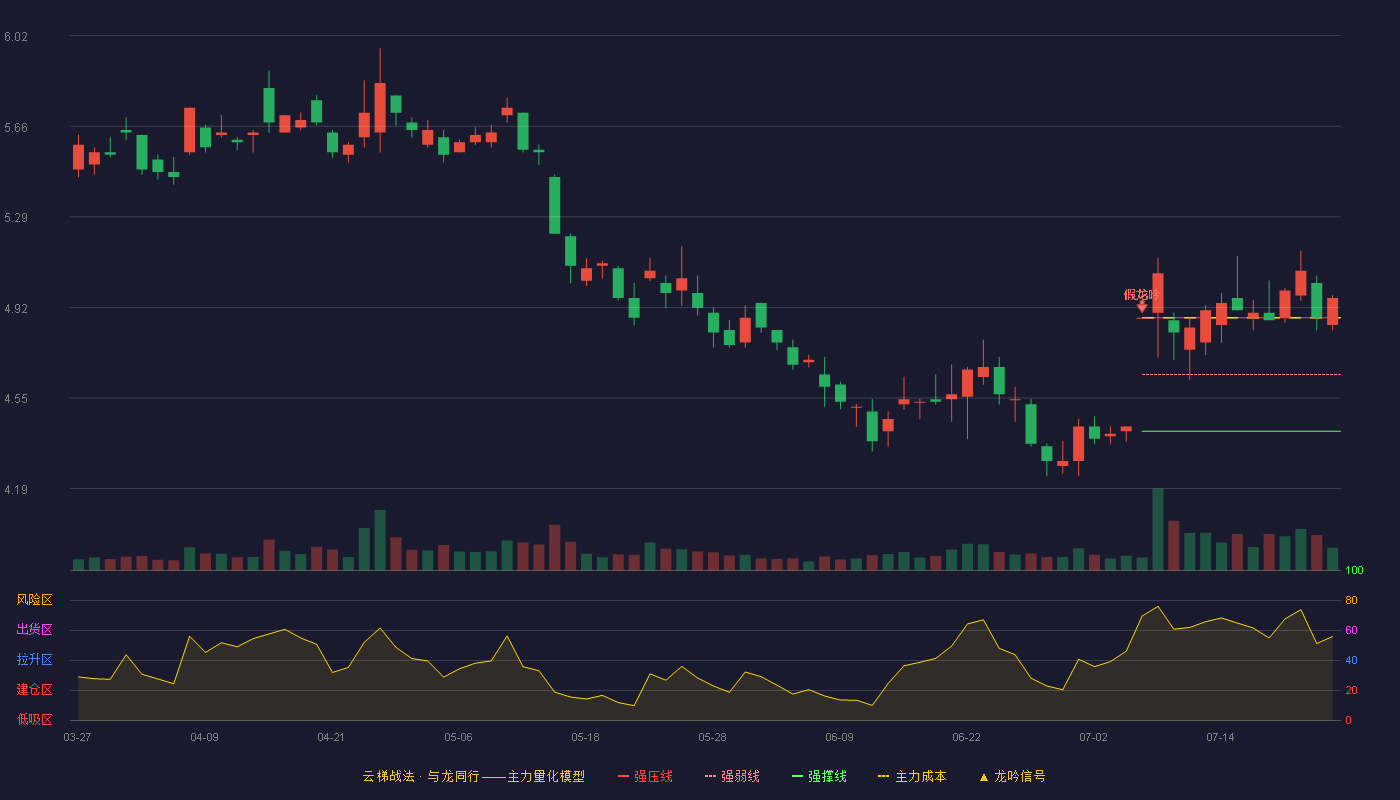Click the 6.02 price axis label
Screen dimensions: 1400x800
coord(16,37)
